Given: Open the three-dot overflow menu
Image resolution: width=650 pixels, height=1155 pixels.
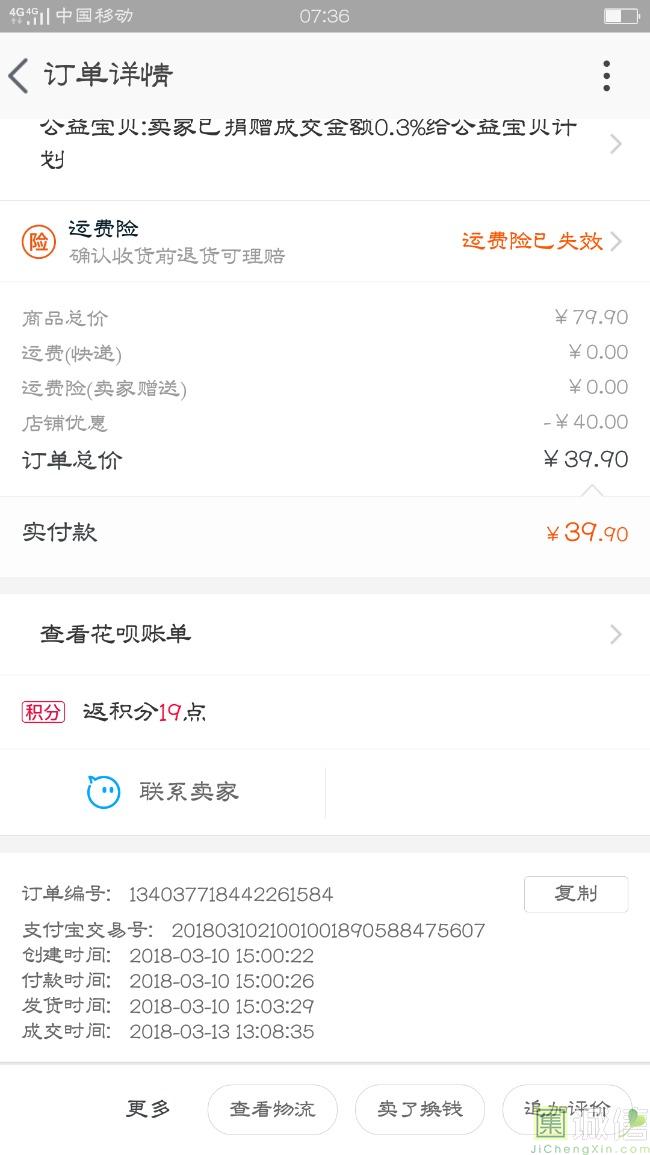Looking at the screenshot, I should (606, 76).
